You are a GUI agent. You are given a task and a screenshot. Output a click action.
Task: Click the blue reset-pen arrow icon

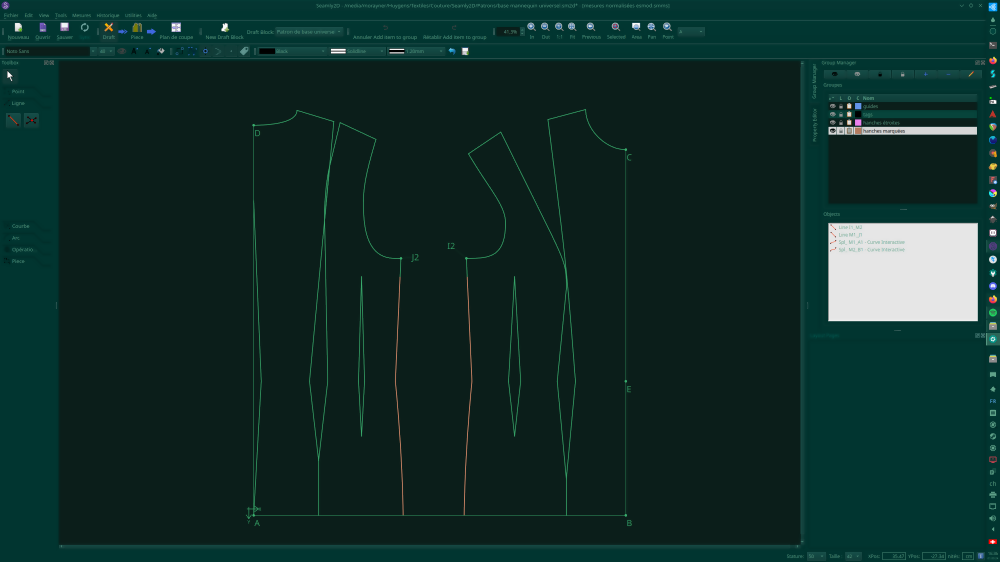(x=452, y=51)
